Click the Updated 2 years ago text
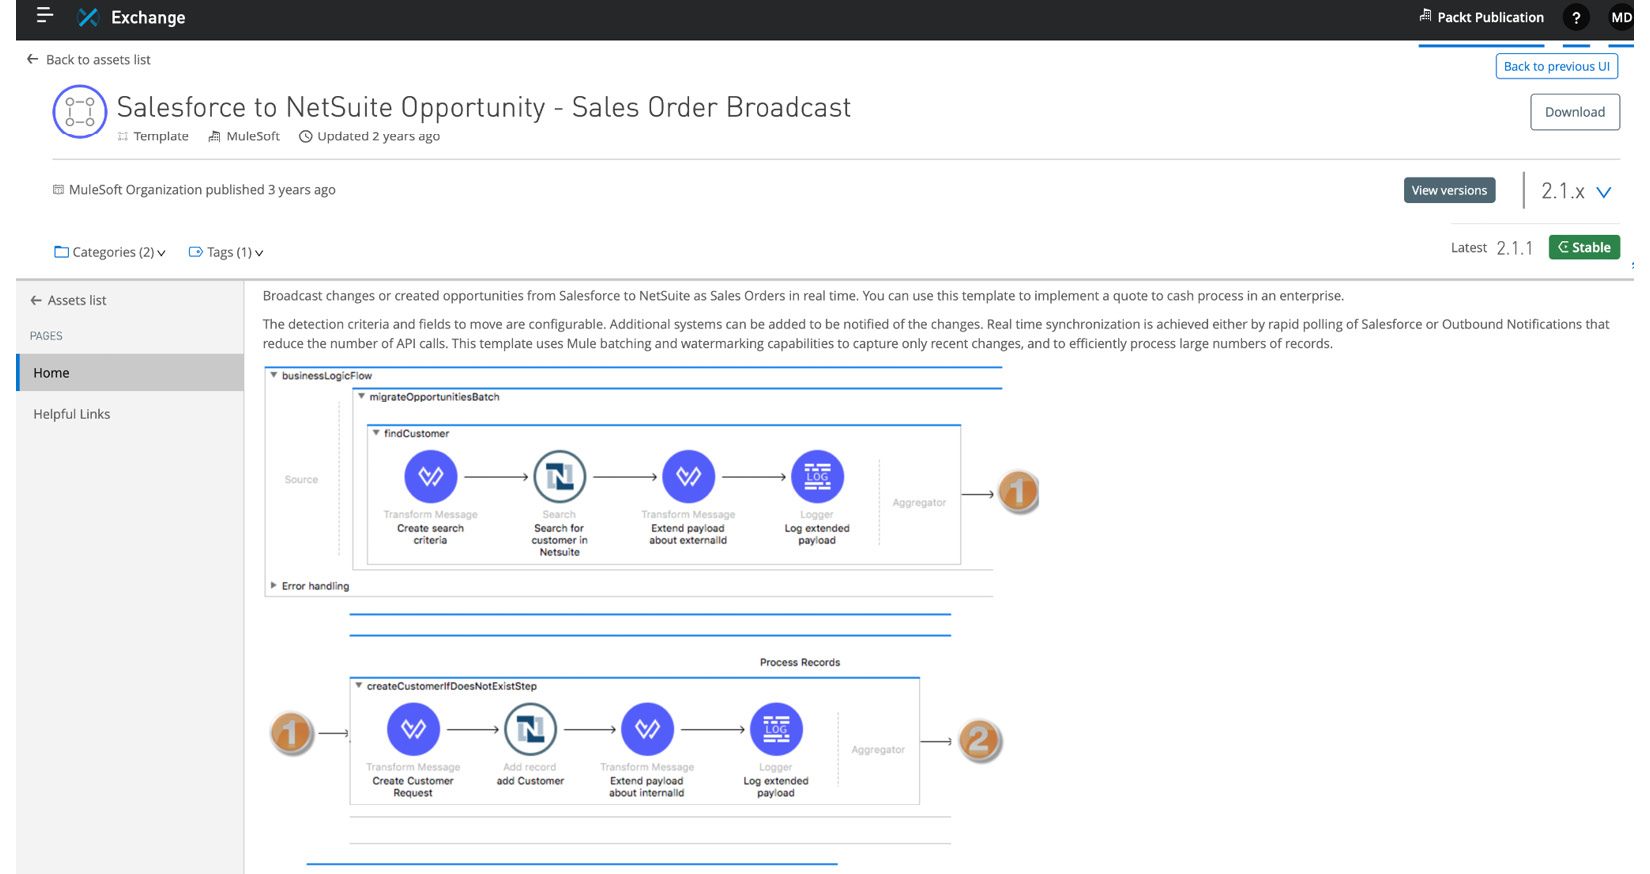Image resolution: width=1650 pixels, height=874 pixels. coord(378,136)
